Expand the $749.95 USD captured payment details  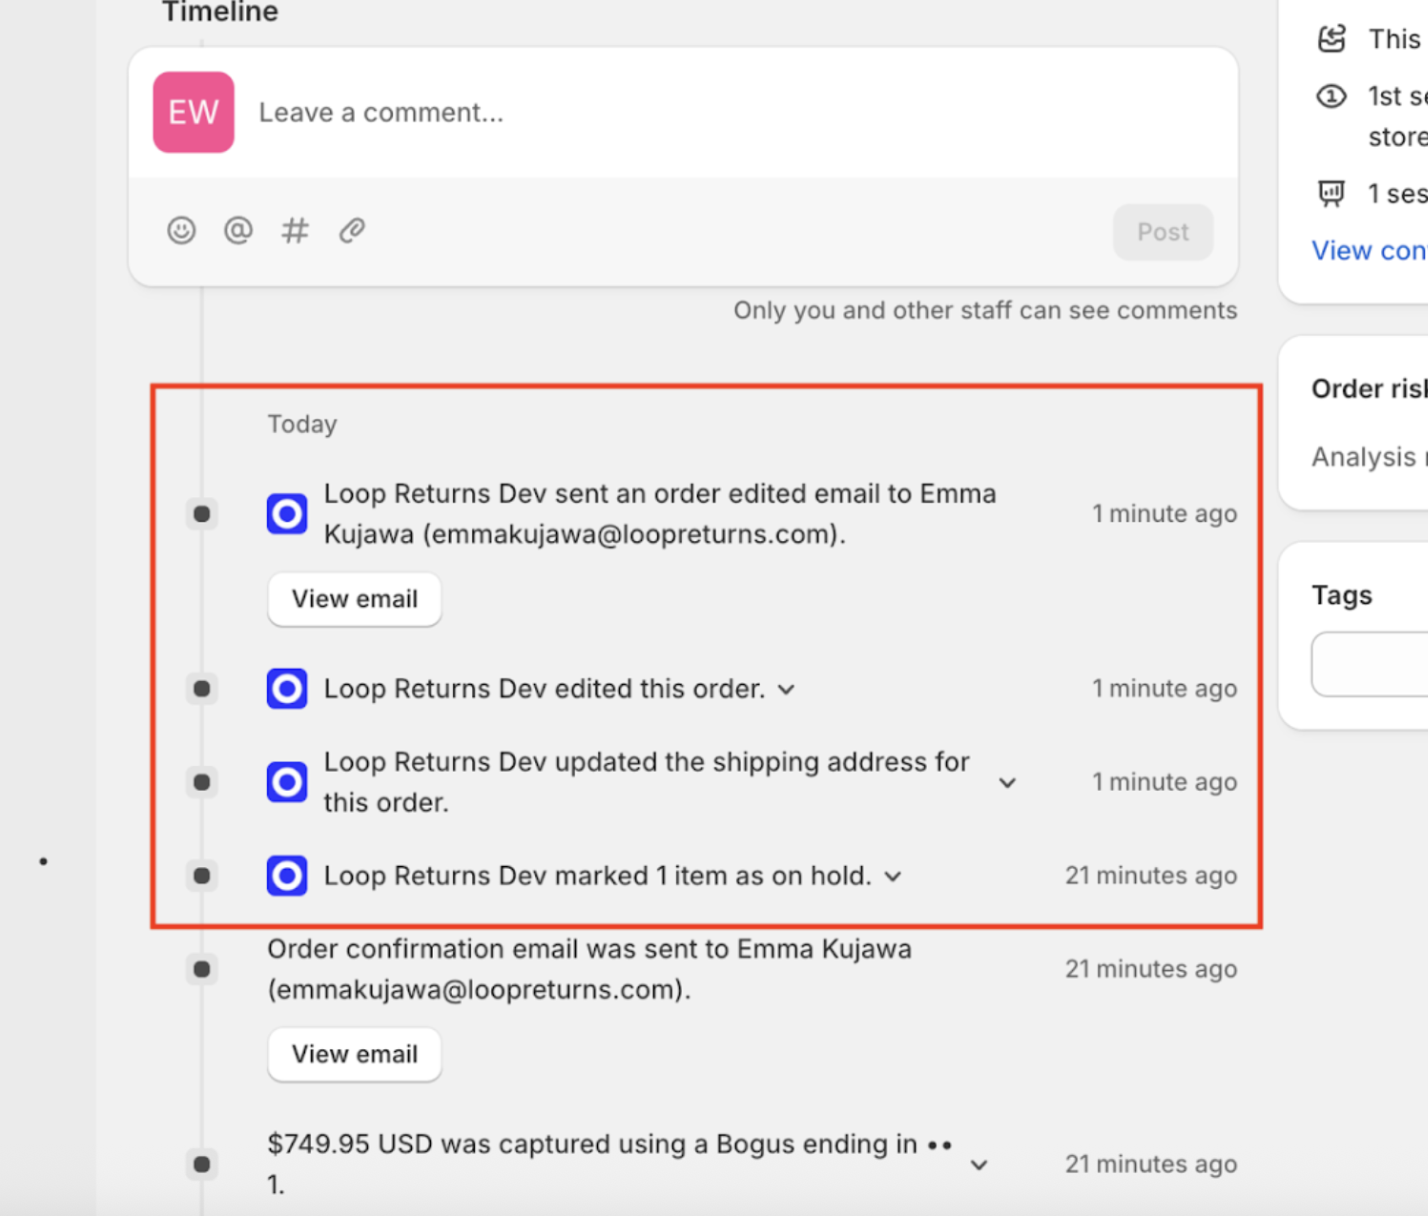tap(979, 1165)
